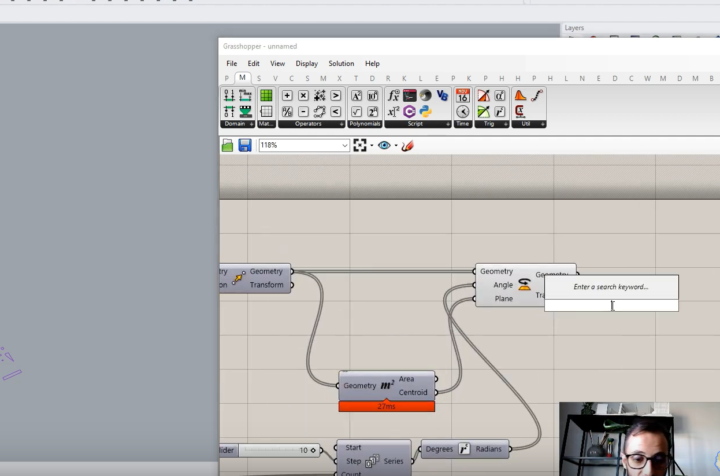The image size is (720, 476).
Task: Choose the Power of 2 icon
Action: click(372, 111)
